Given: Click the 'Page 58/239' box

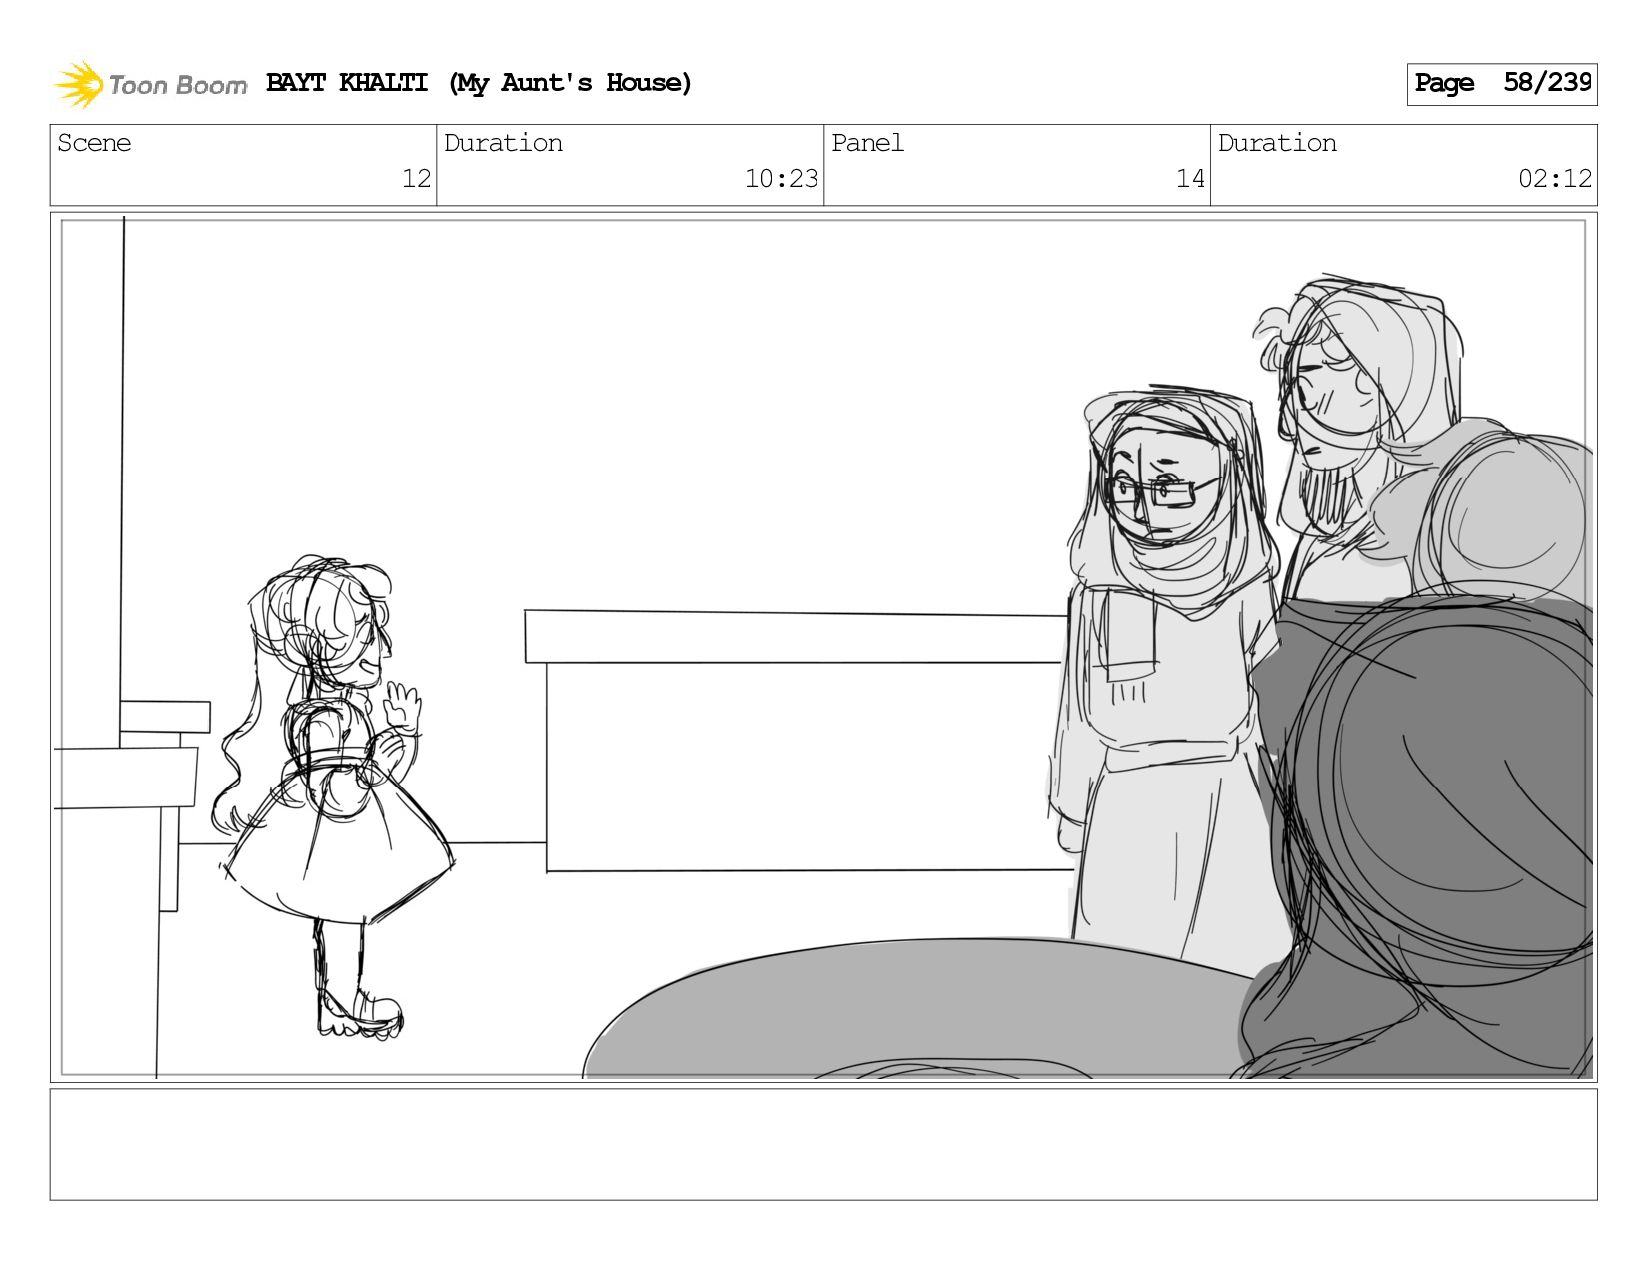Looking at the screenshot, I should pyautogui.click(x=1501, y=84).
